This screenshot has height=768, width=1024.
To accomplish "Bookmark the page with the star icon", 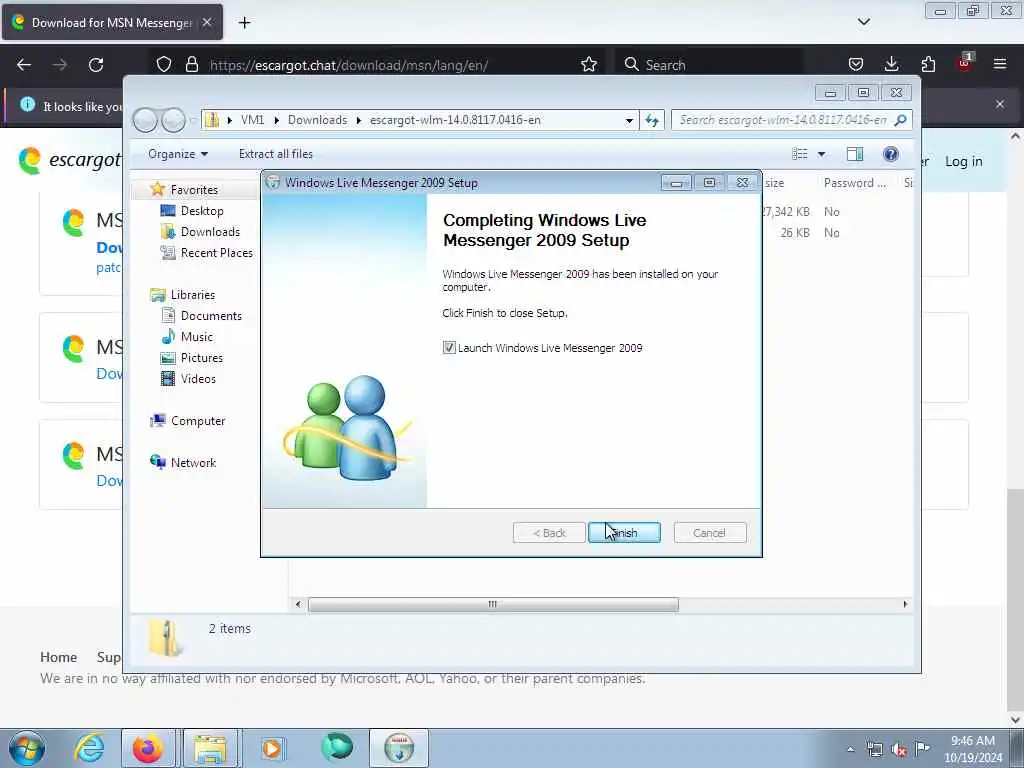I will [589, 65].
